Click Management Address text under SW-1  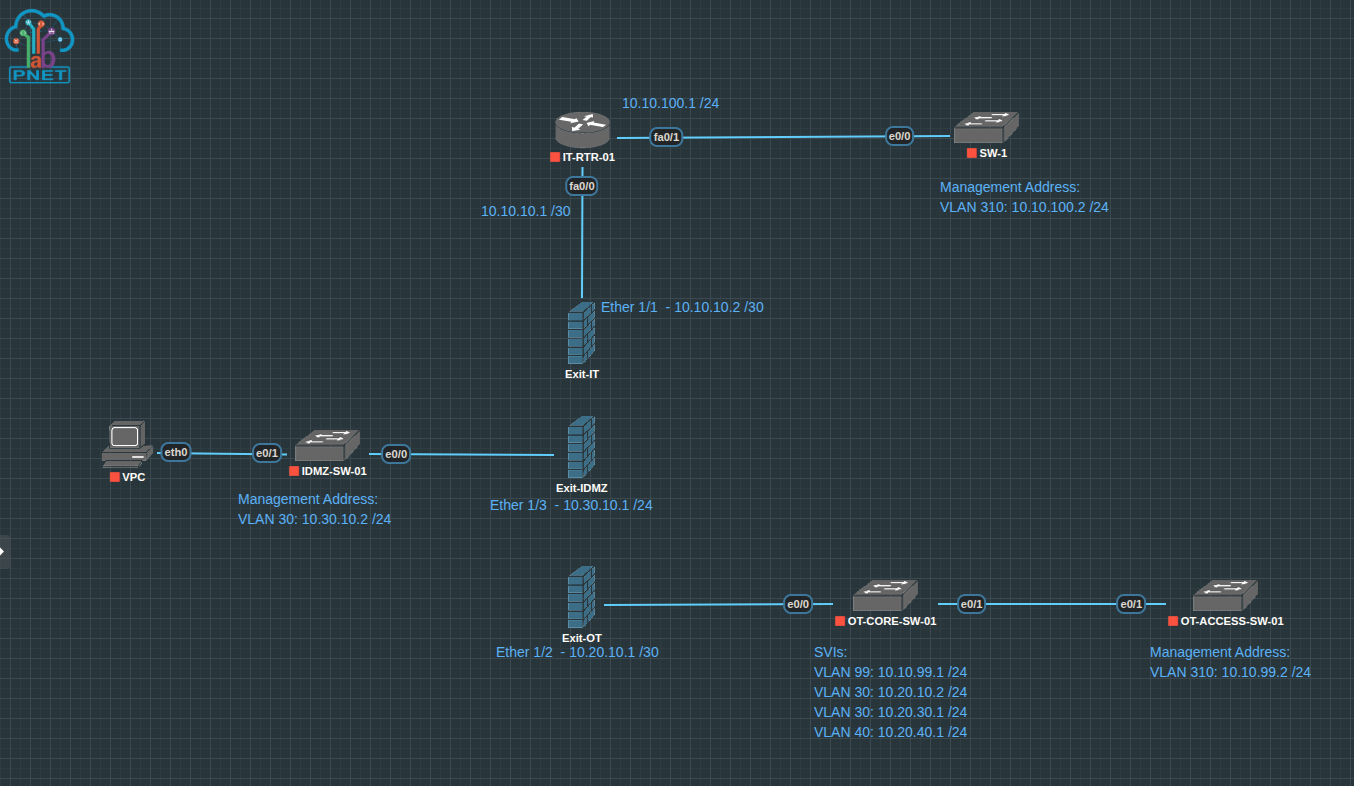coord(1010,187)
